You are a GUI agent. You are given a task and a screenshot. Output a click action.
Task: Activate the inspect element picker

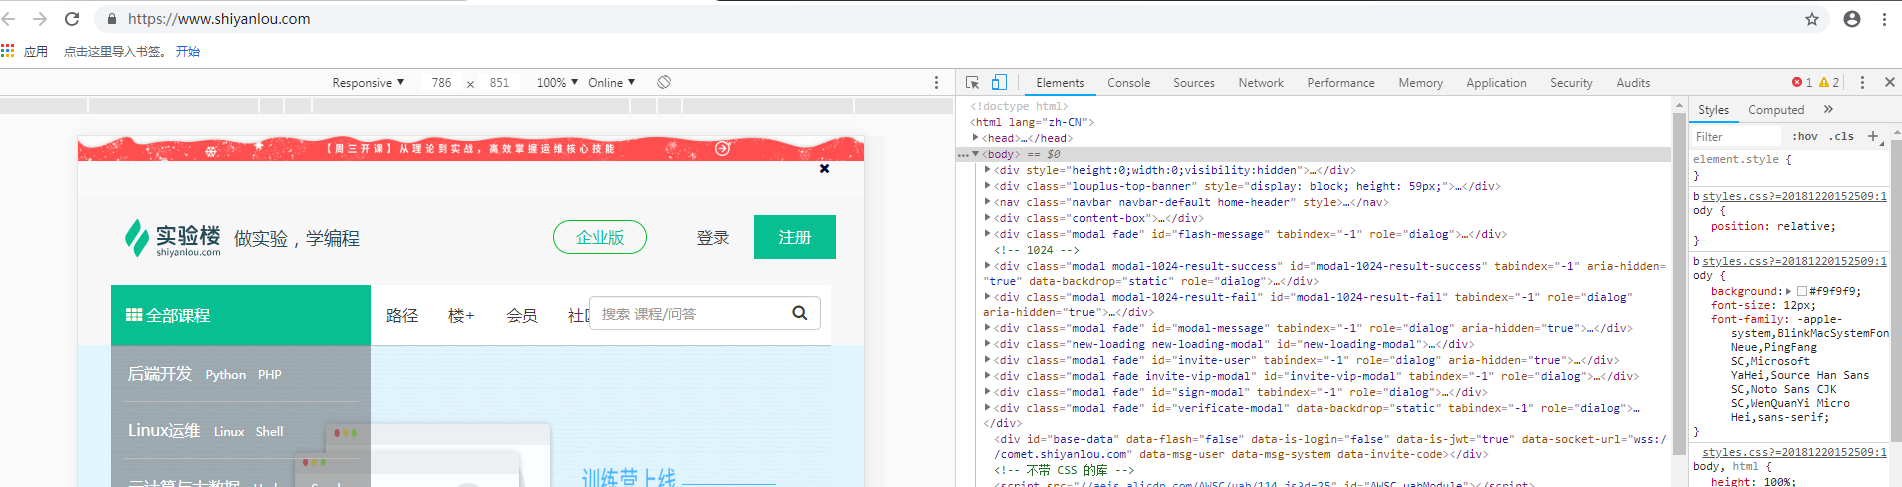pyautogui.click(x=972, y=83)
